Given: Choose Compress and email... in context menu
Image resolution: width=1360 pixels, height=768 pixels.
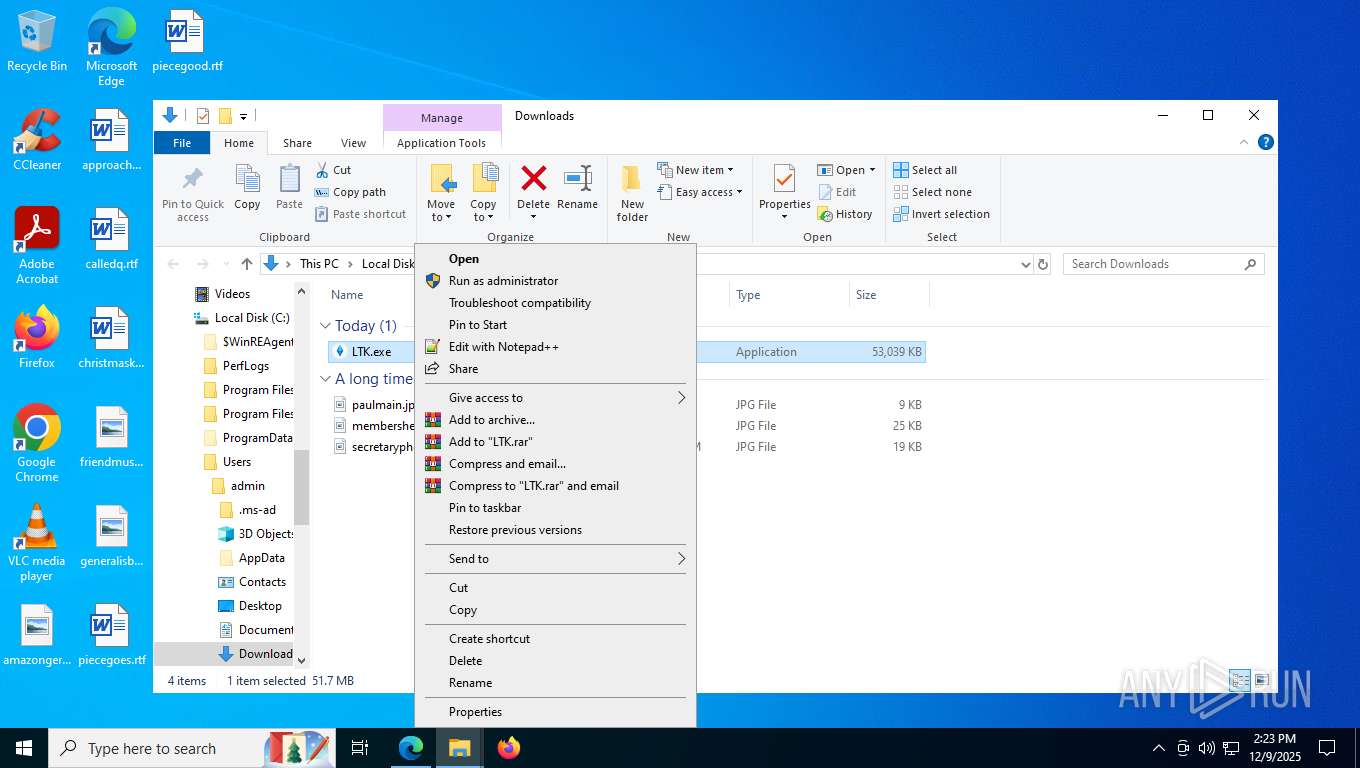Looking at the screenshot, I should click(555, 464).
